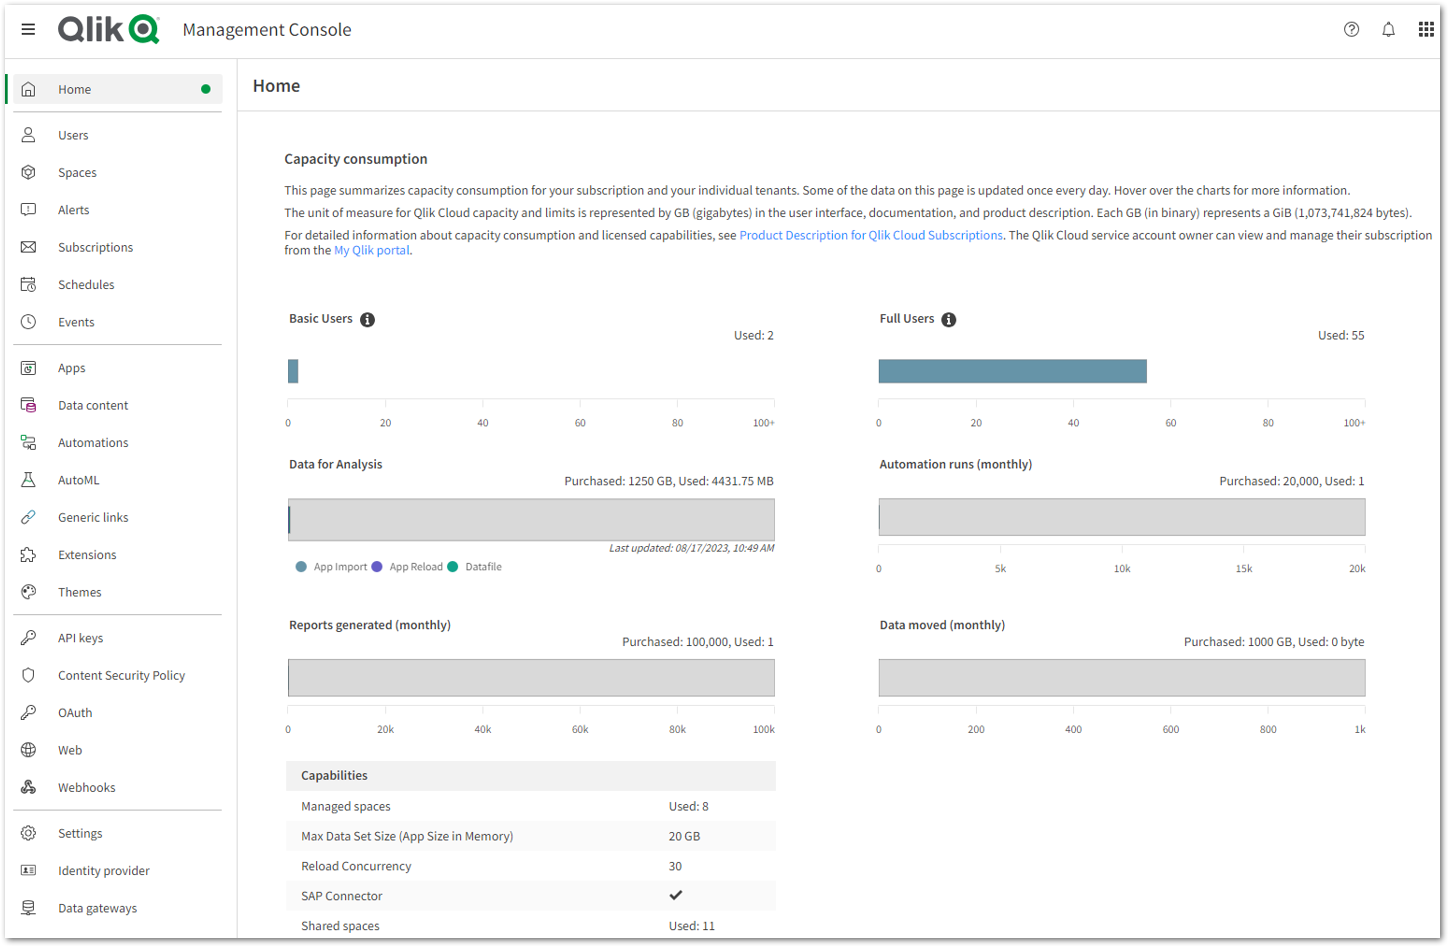Open the Settings gear icon
1449x947 pixels.
pyautogui.click(x=30, y=833)
